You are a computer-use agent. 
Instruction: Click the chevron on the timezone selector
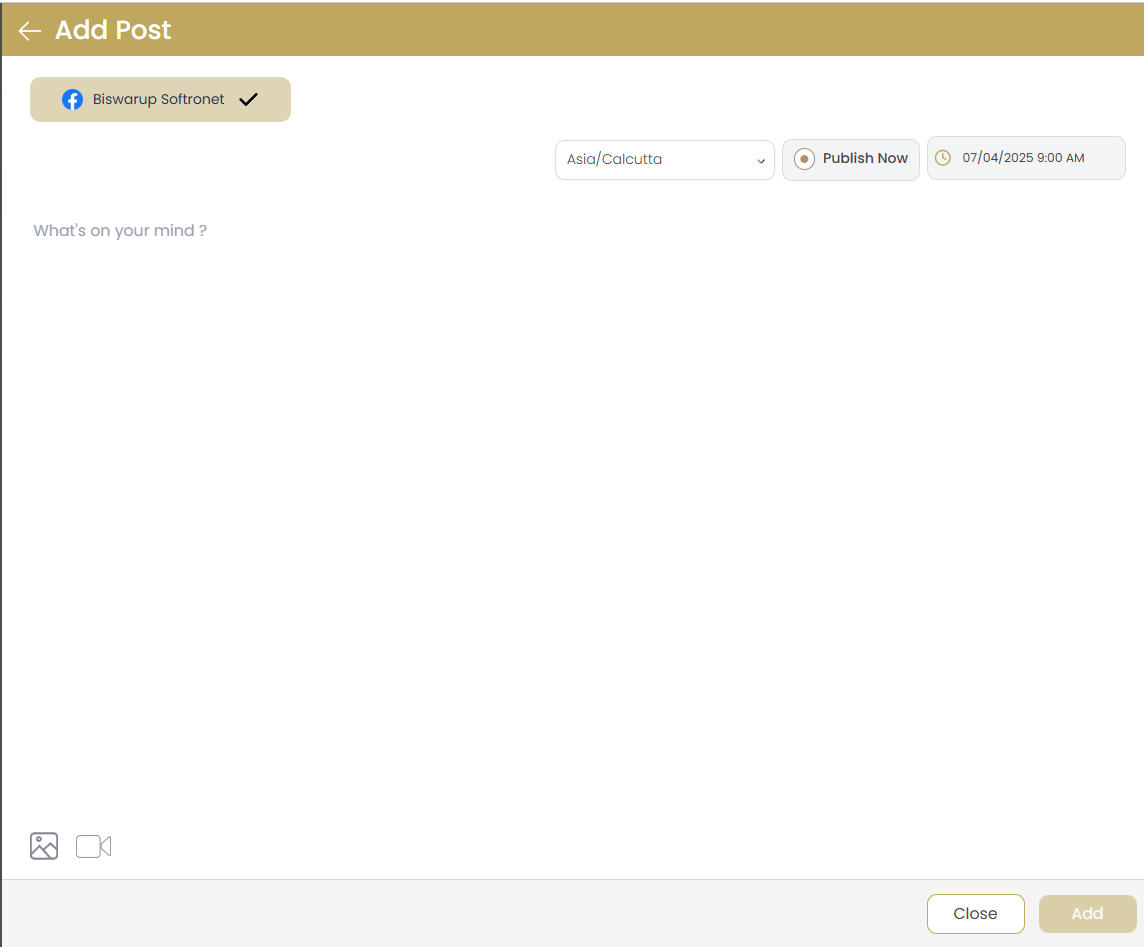pos(760,160)
